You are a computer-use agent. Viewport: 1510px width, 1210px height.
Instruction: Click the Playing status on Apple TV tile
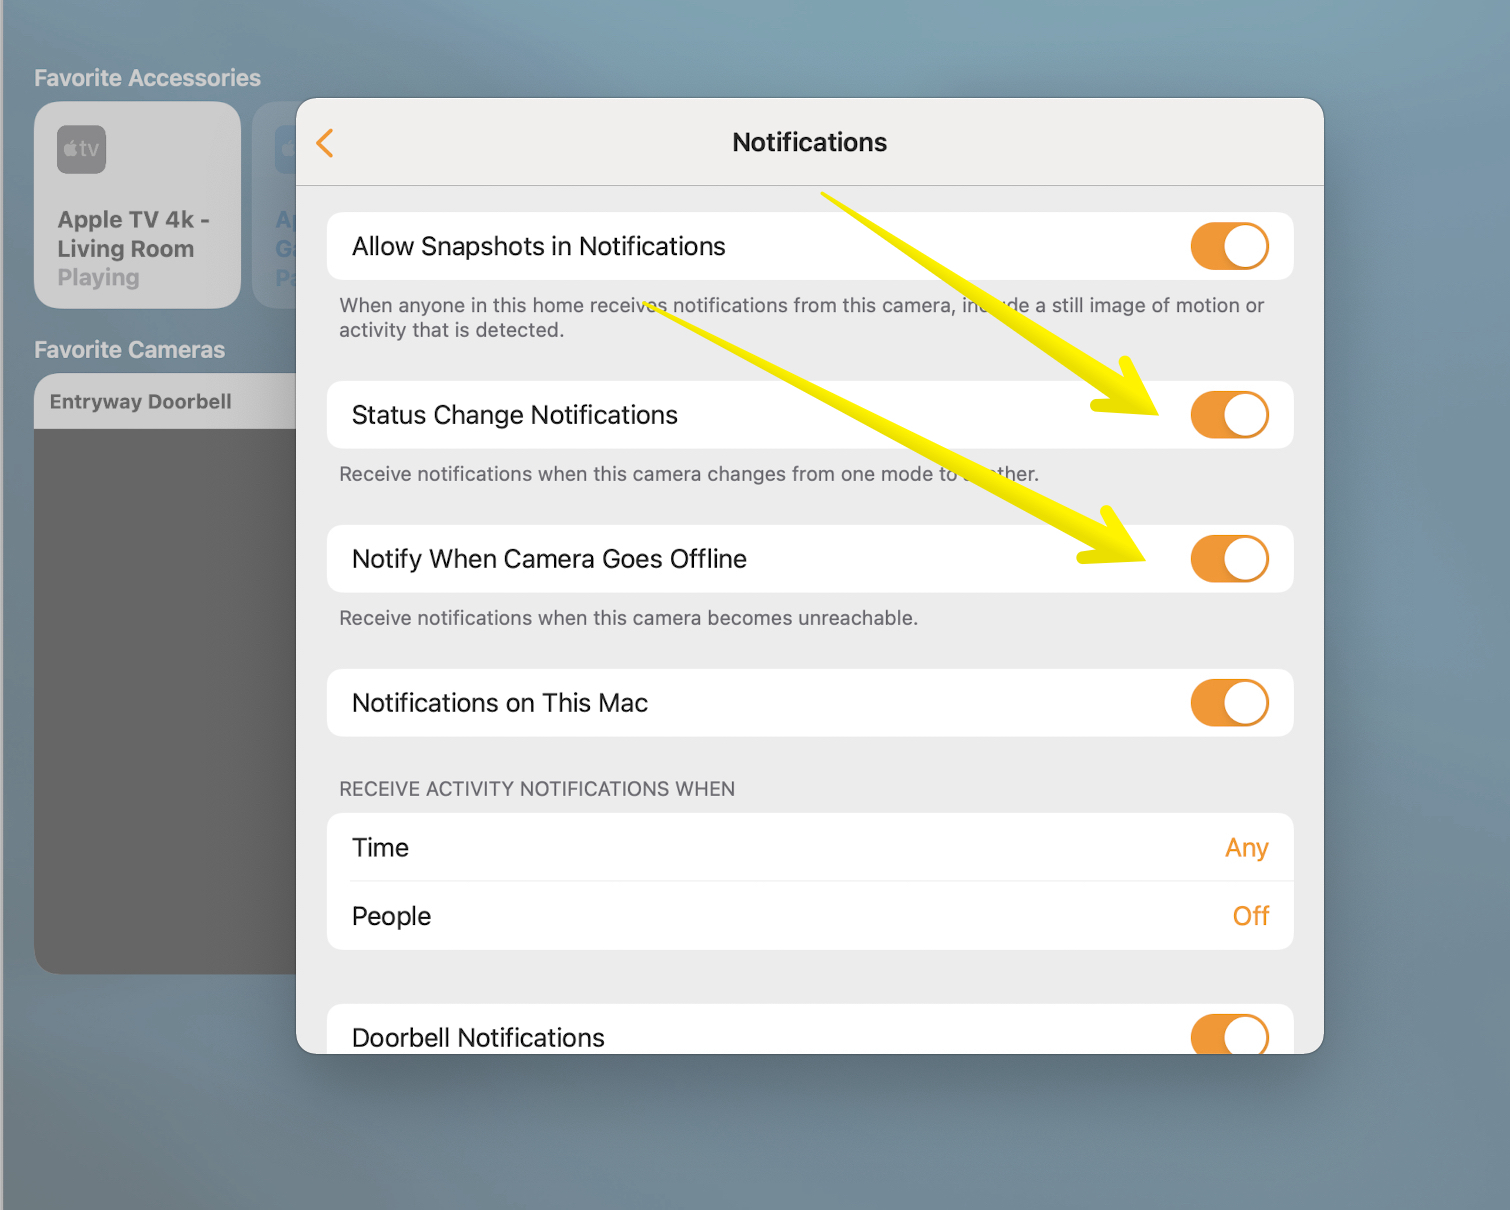coord(98,278)
